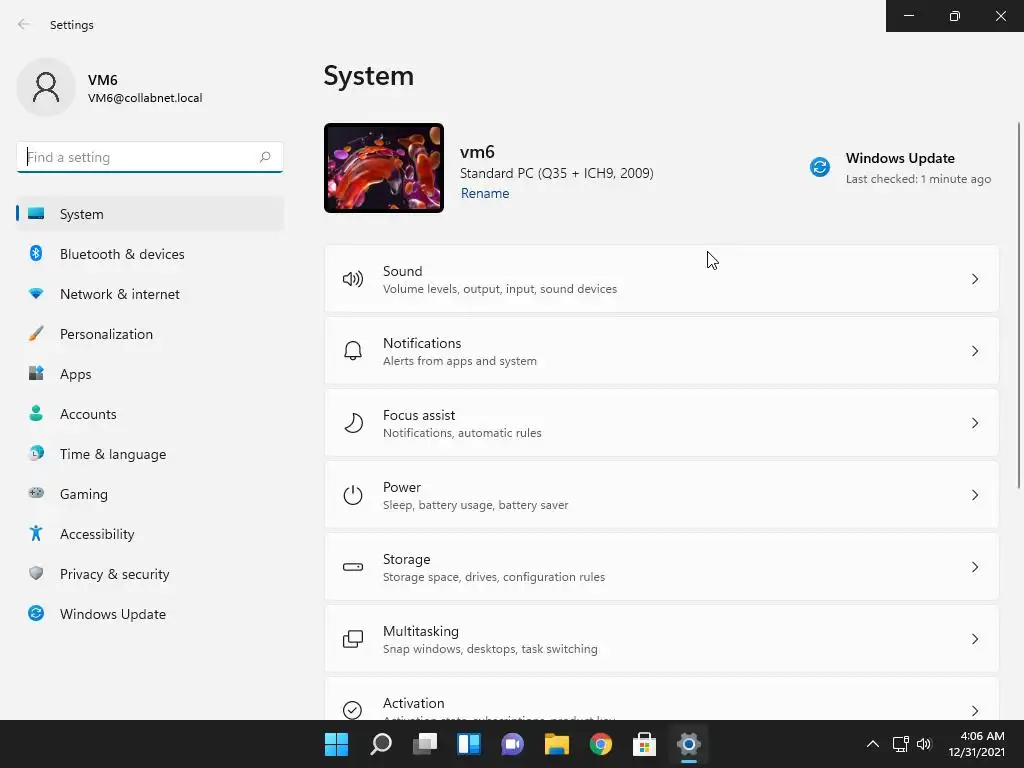
Task: Expand the Multitasking row chevron
Action: point(974,639)
